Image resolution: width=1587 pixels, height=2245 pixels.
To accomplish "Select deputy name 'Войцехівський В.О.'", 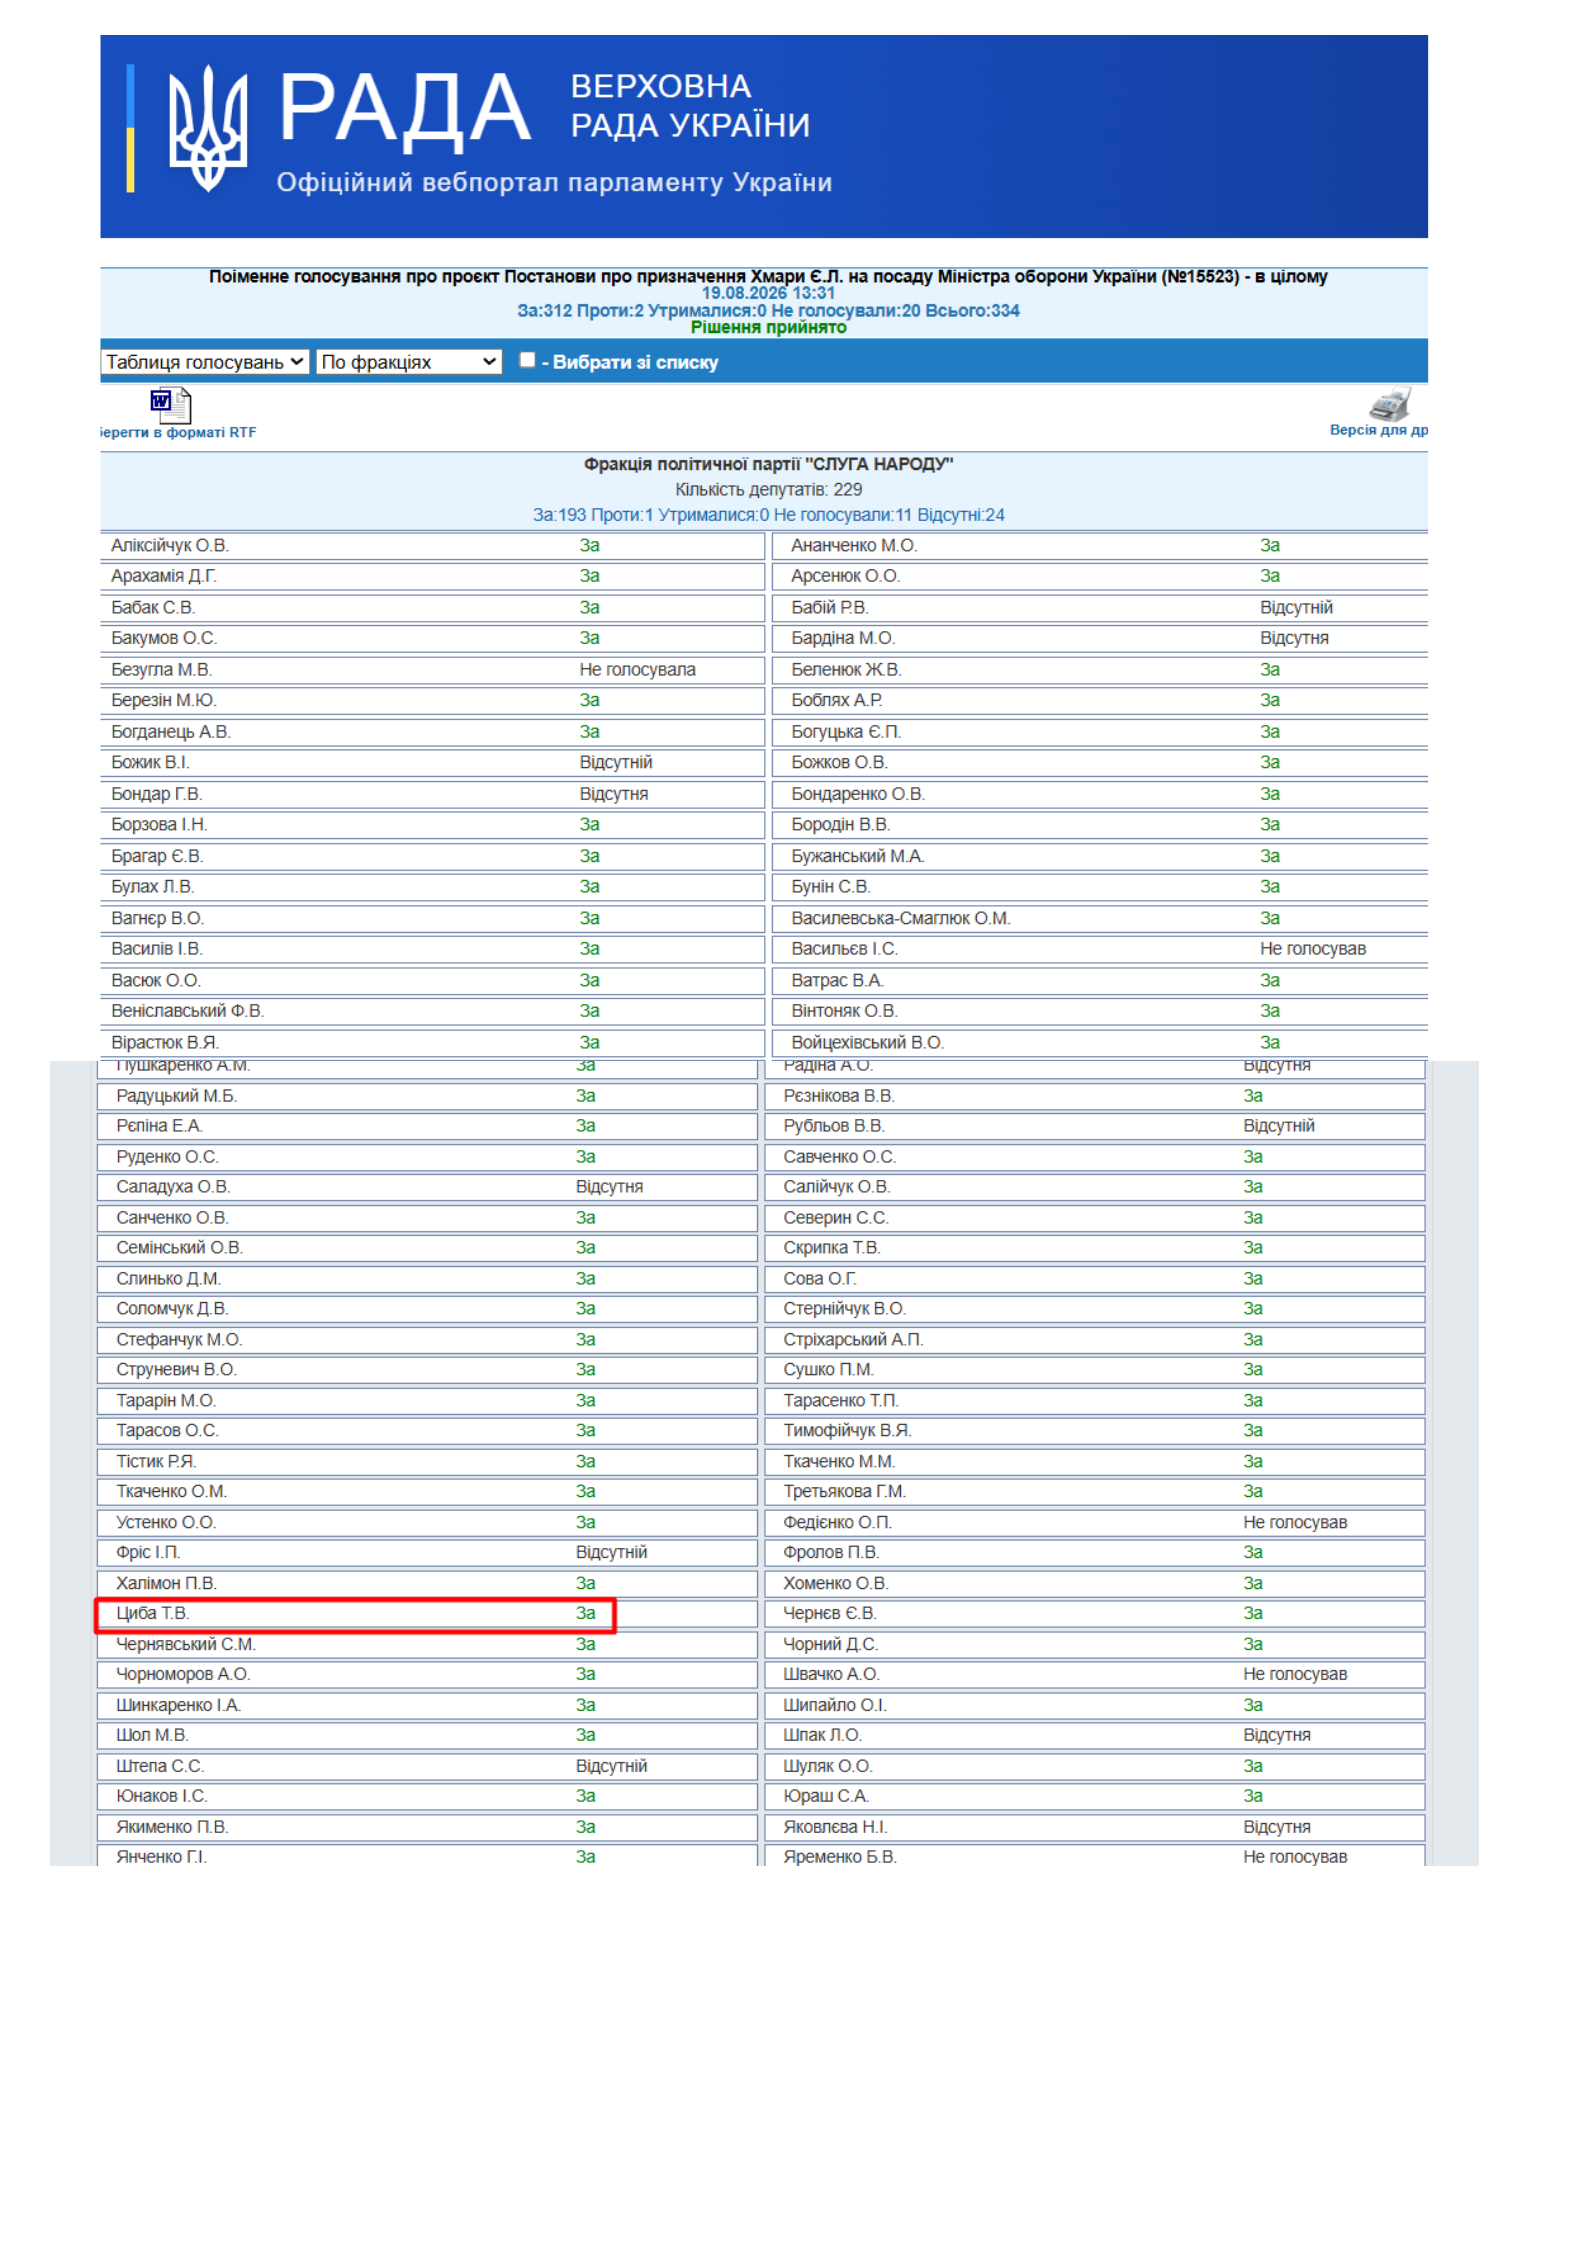I will (867, 1042).
